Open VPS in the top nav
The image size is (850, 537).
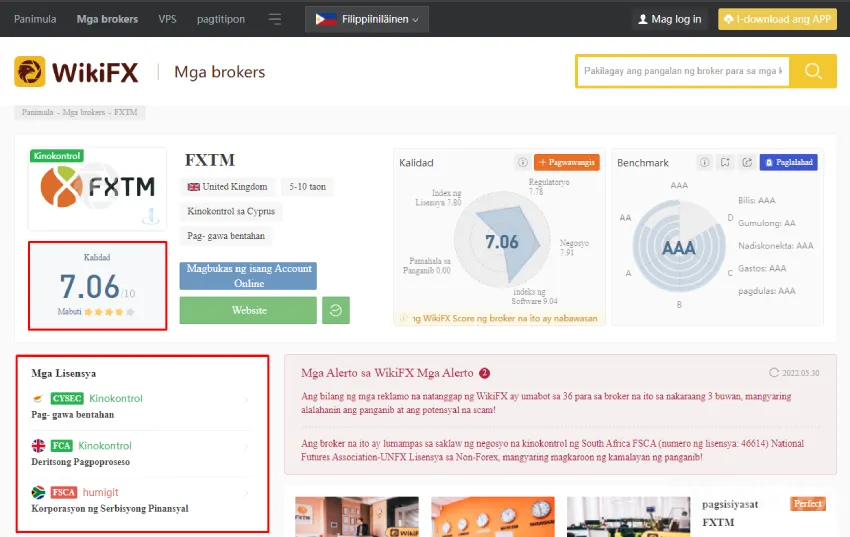168,19
